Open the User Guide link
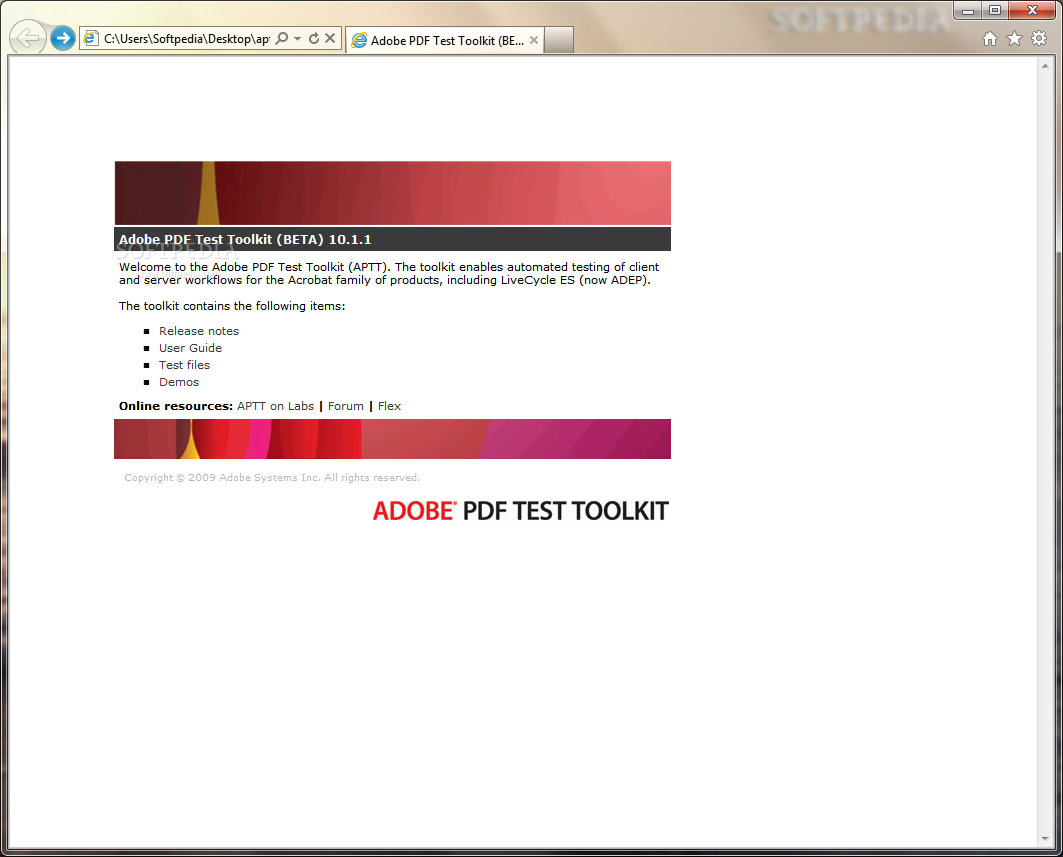Viewport: 1063px width, 857px height. pos(190,348)
